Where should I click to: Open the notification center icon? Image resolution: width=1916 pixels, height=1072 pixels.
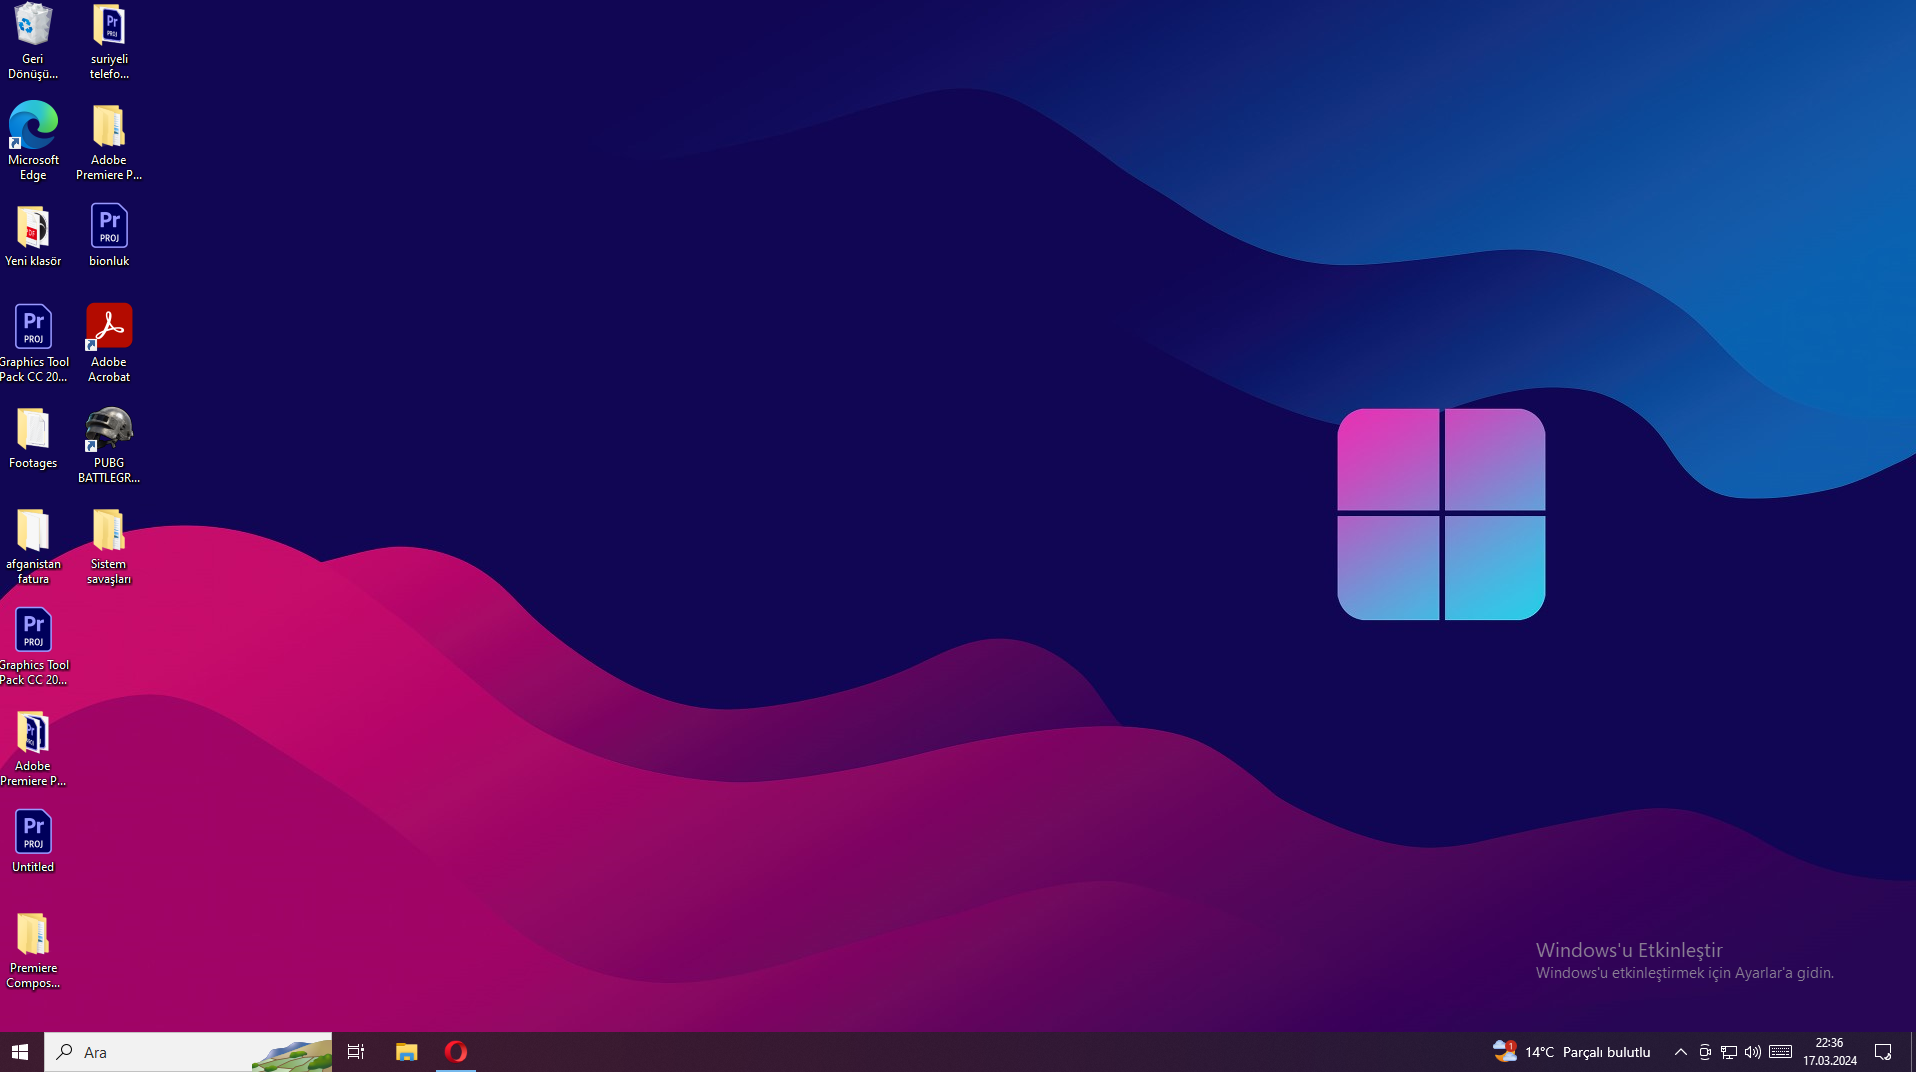click(x=1883, y=1052)
